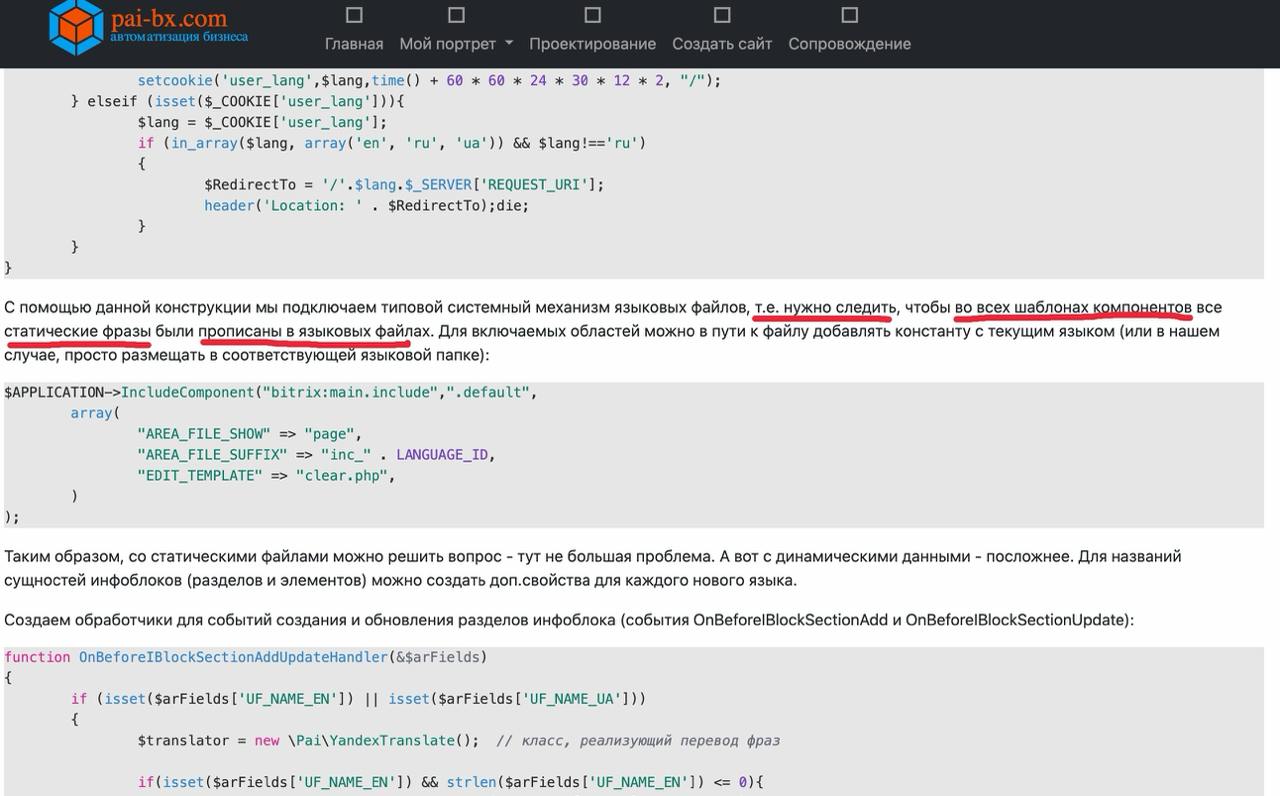Viewport: 1280px width, 796px height.
Task: Open the Главная menu item
Action: click(x=354, y=44)
